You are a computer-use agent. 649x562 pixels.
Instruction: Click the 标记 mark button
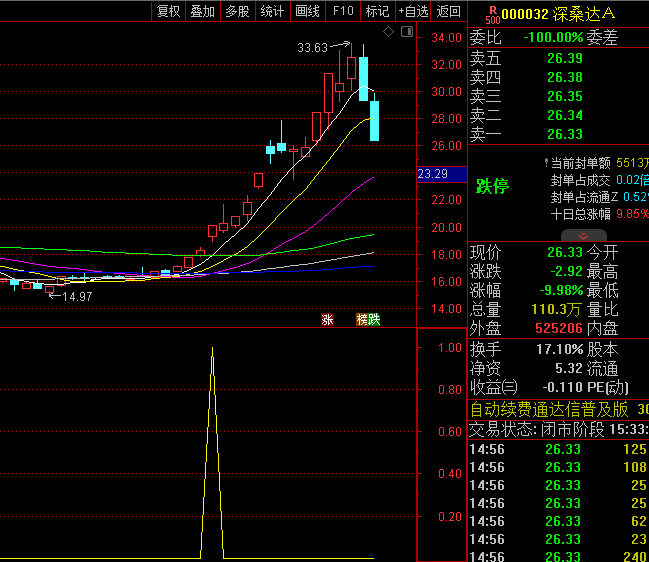tap(377, 11)
